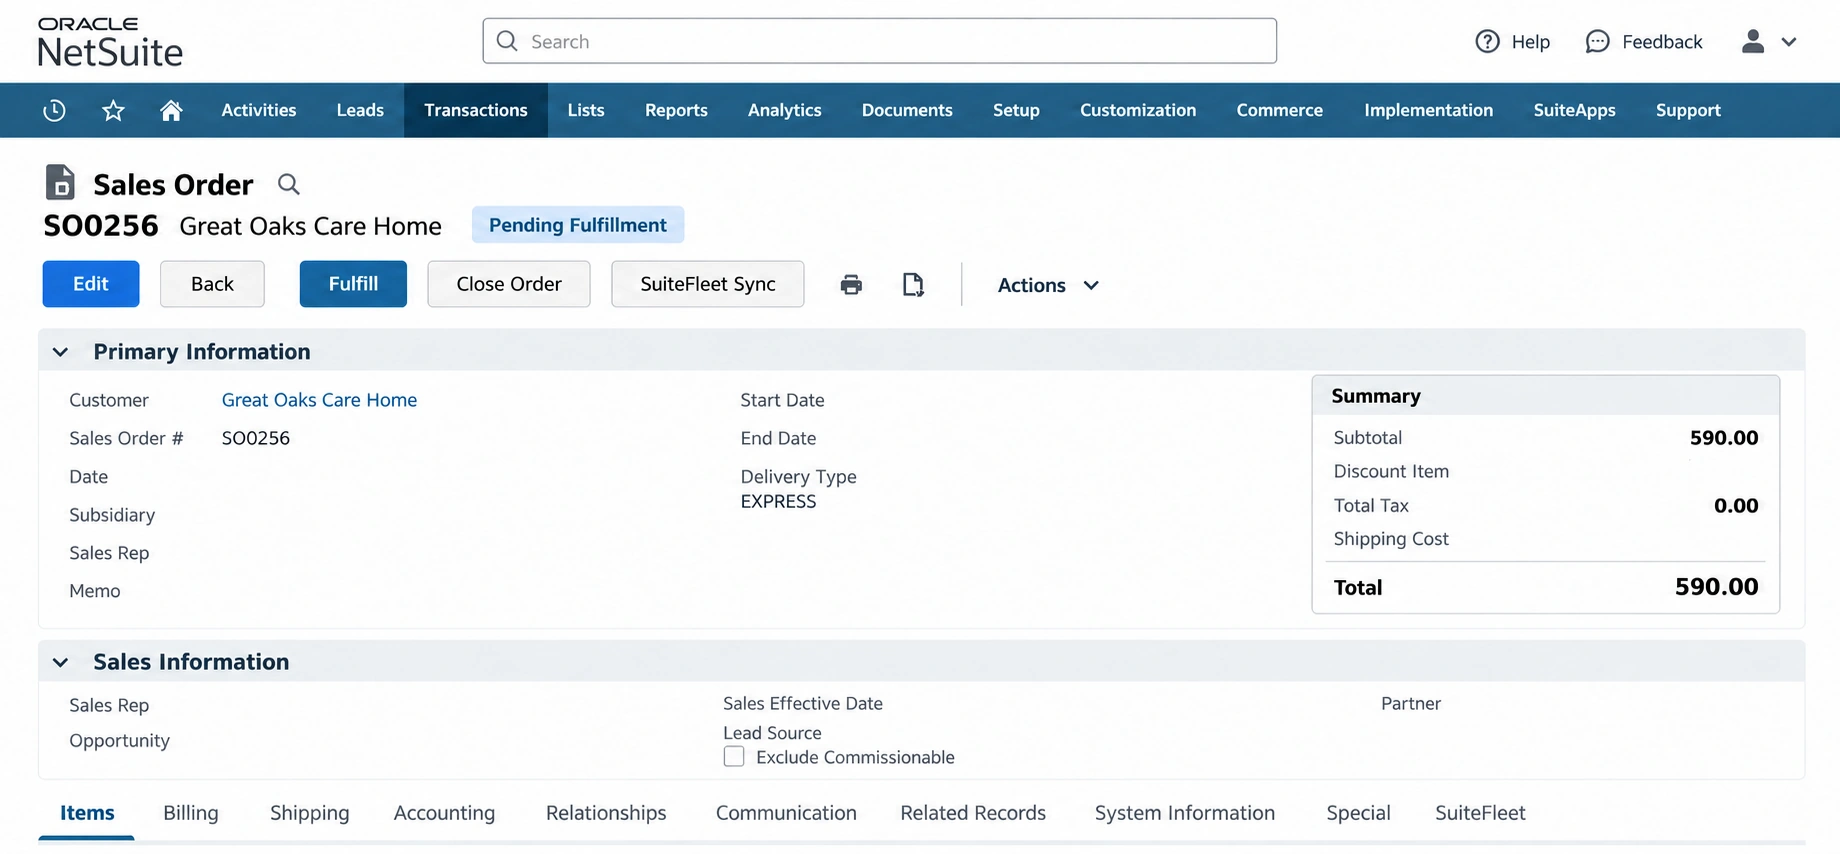
Task: Focus the global Search field
Action: (880, 41)
